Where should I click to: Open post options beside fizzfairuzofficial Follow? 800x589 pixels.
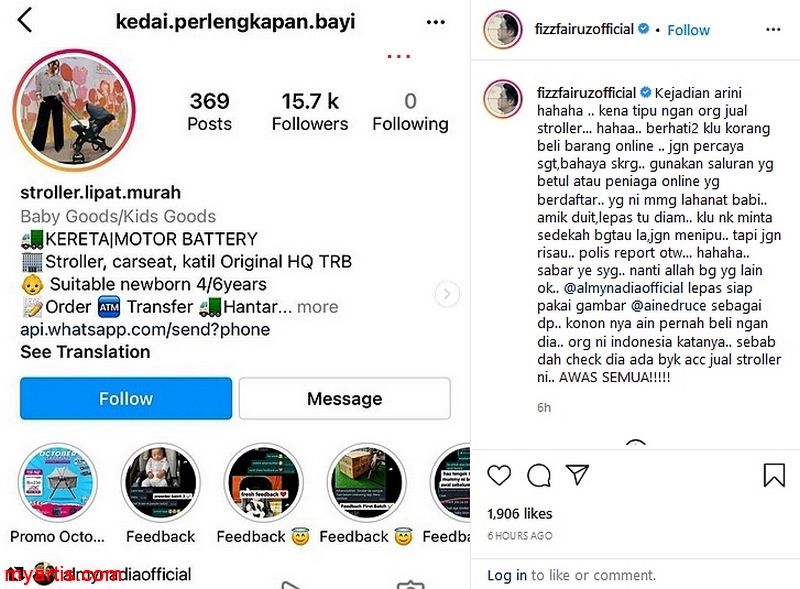coord(773,30)
